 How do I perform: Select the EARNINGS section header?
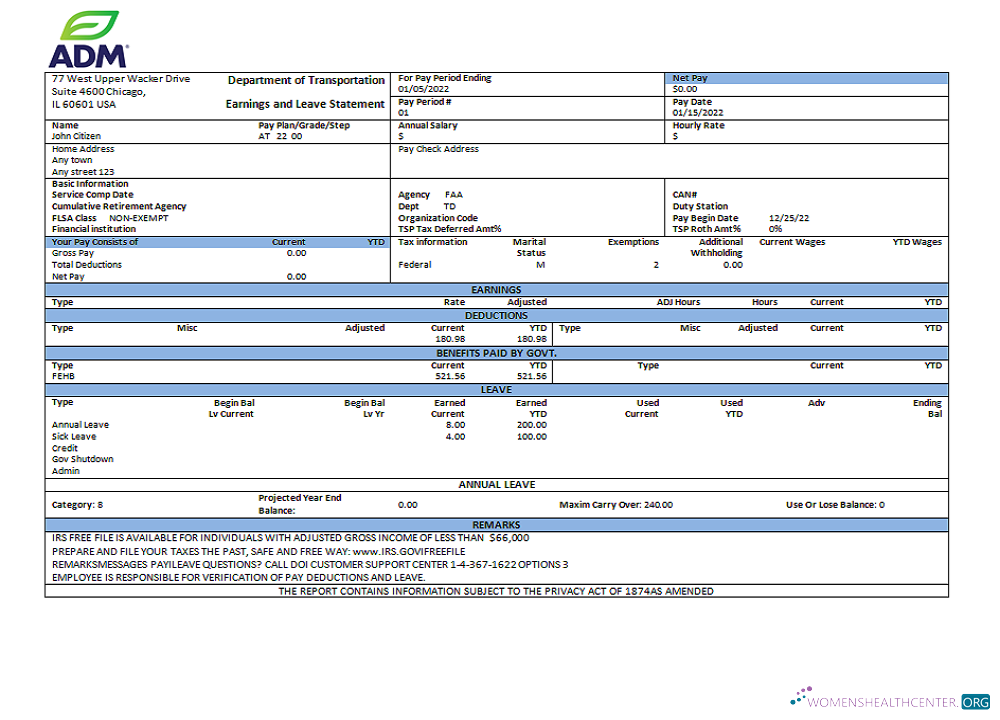coord(496,290)
